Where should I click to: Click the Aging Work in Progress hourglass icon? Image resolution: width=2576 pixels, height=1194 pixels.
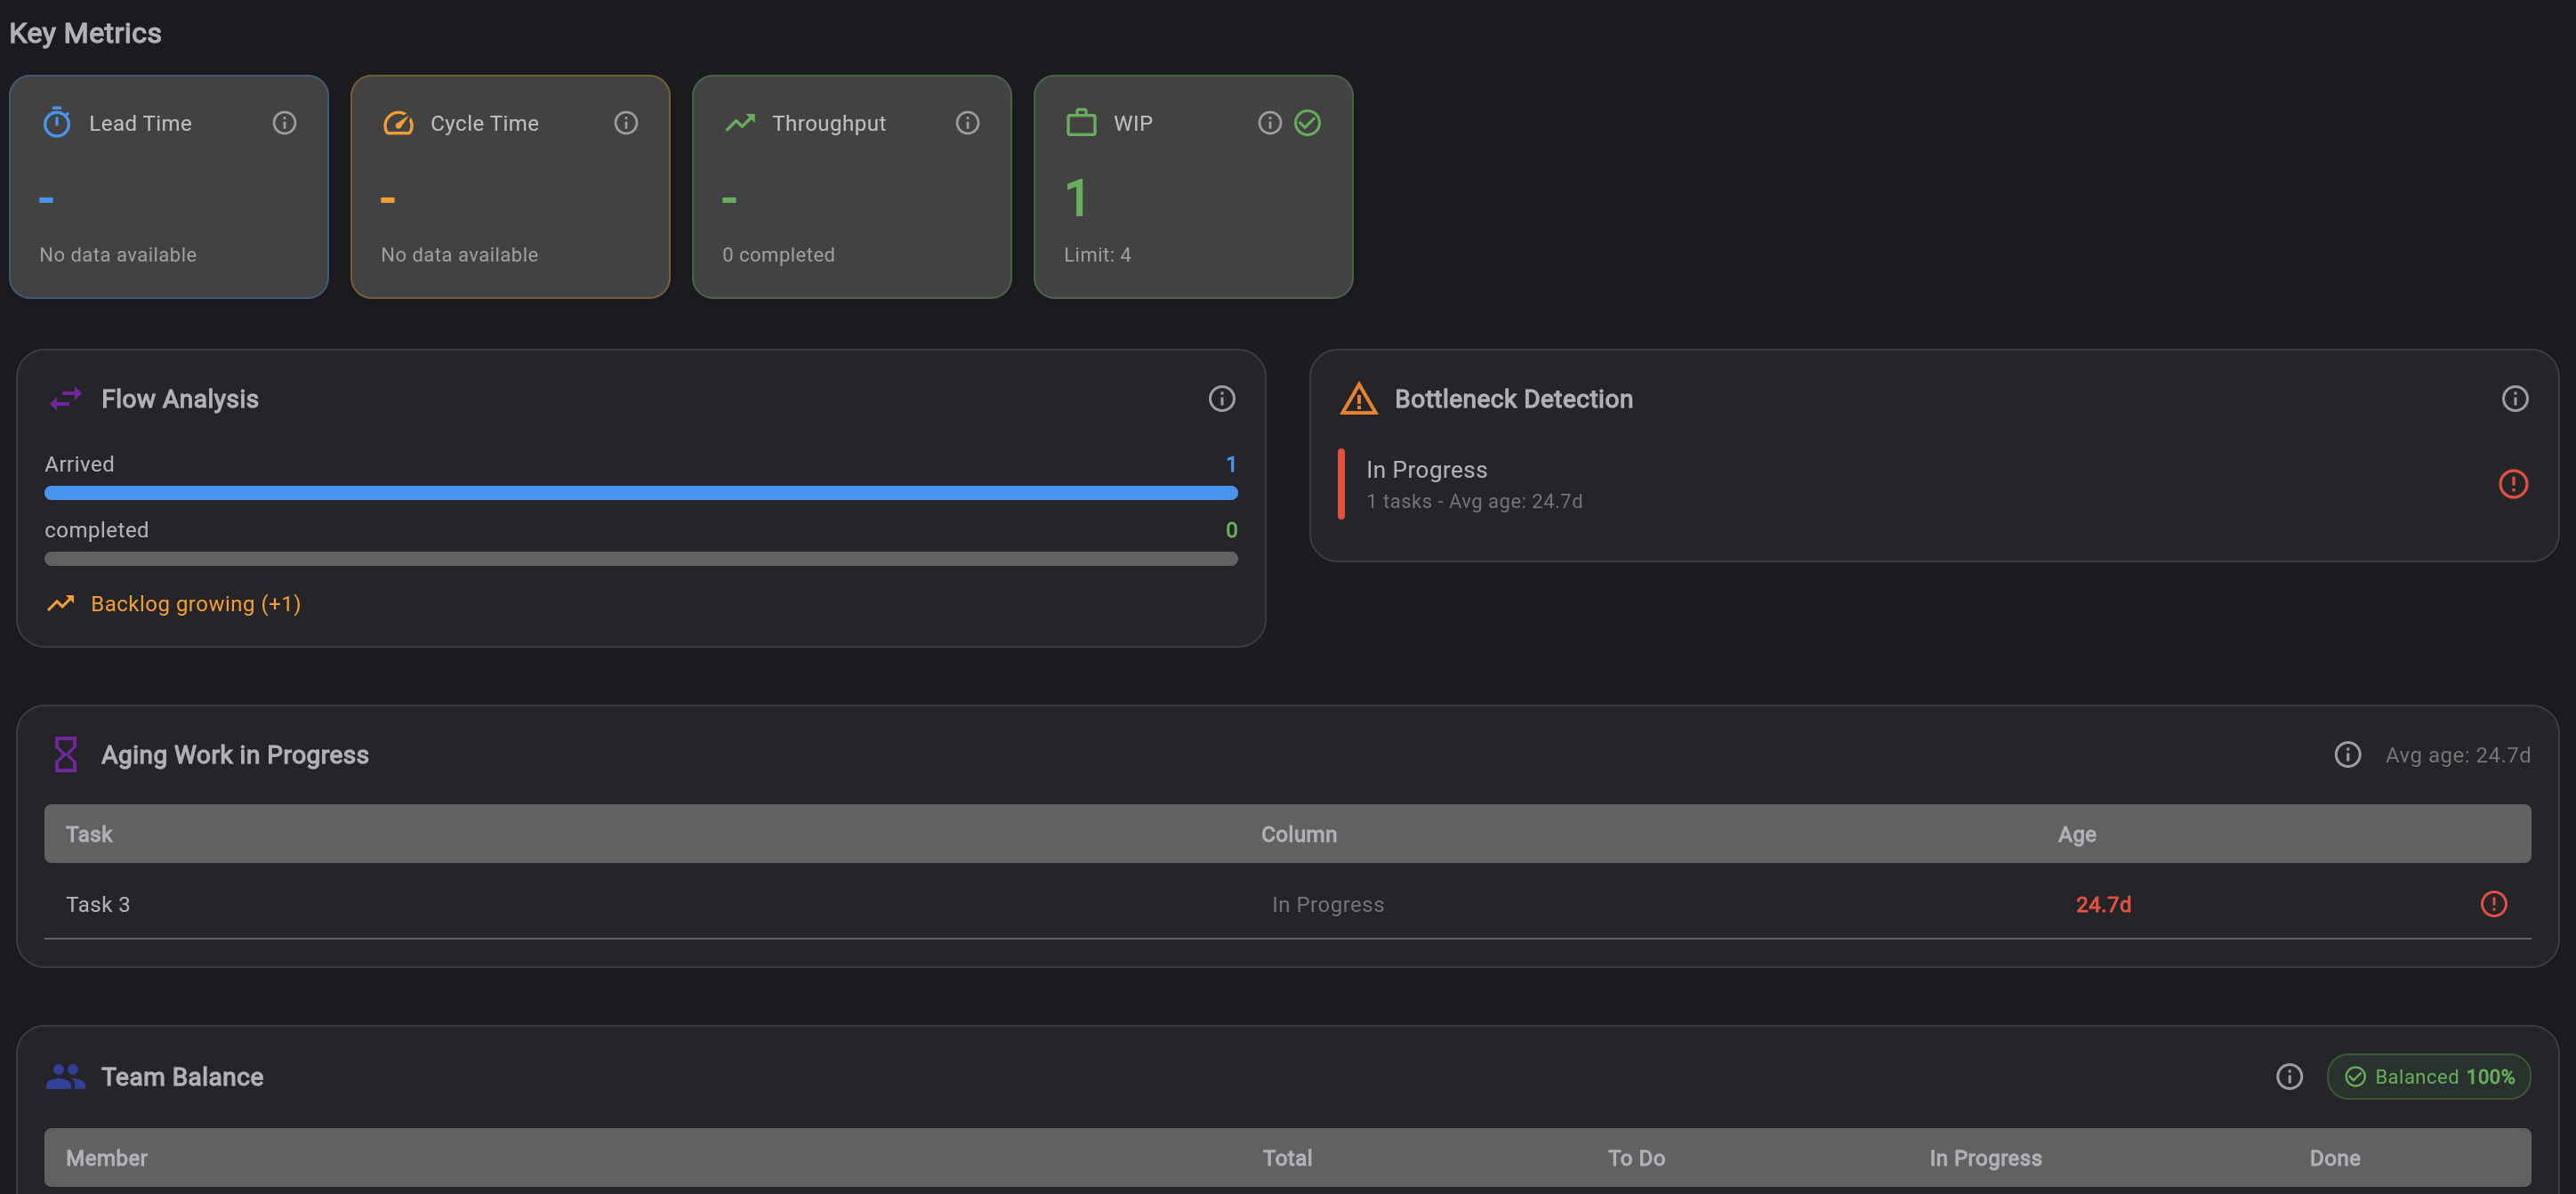pos(65,754)
